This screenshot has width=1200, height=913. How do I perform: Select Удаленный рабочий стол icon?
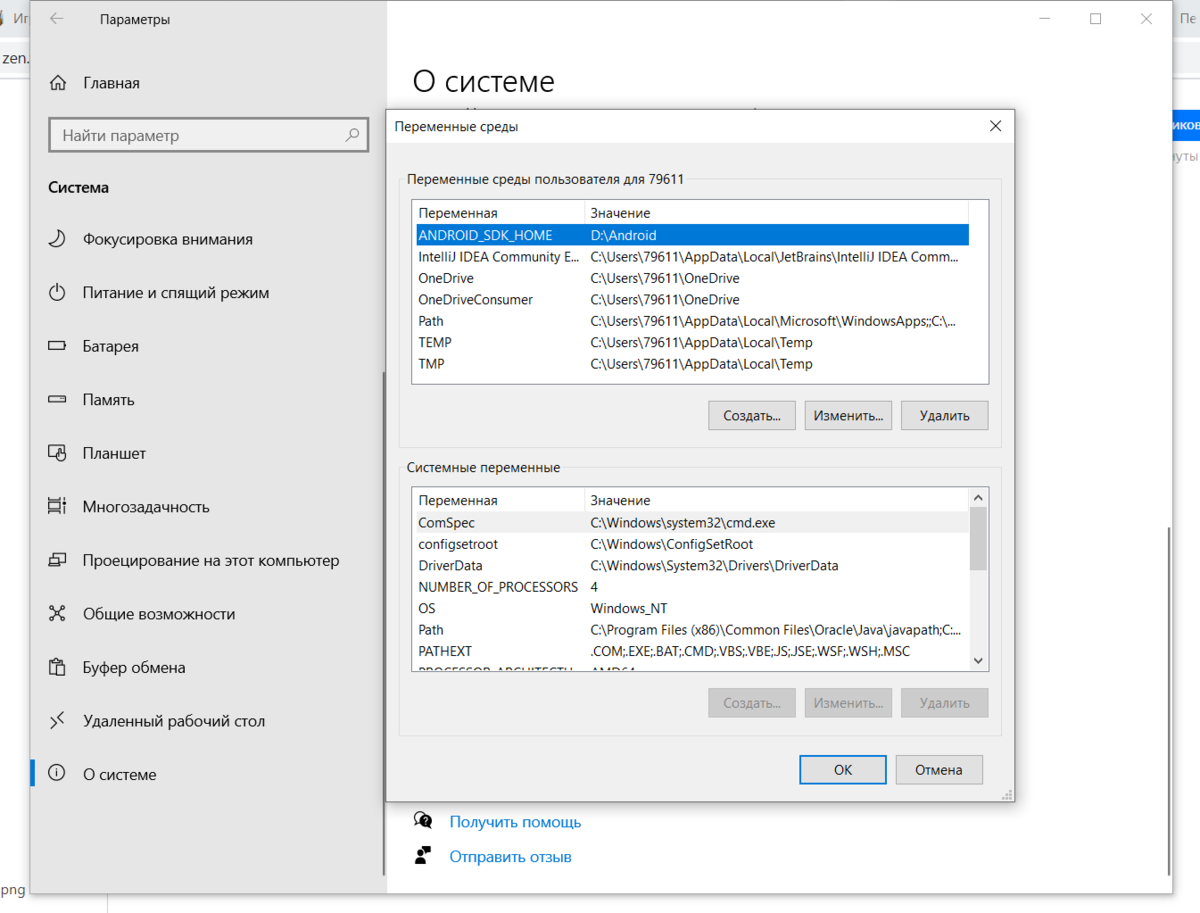tap(58, 721)
